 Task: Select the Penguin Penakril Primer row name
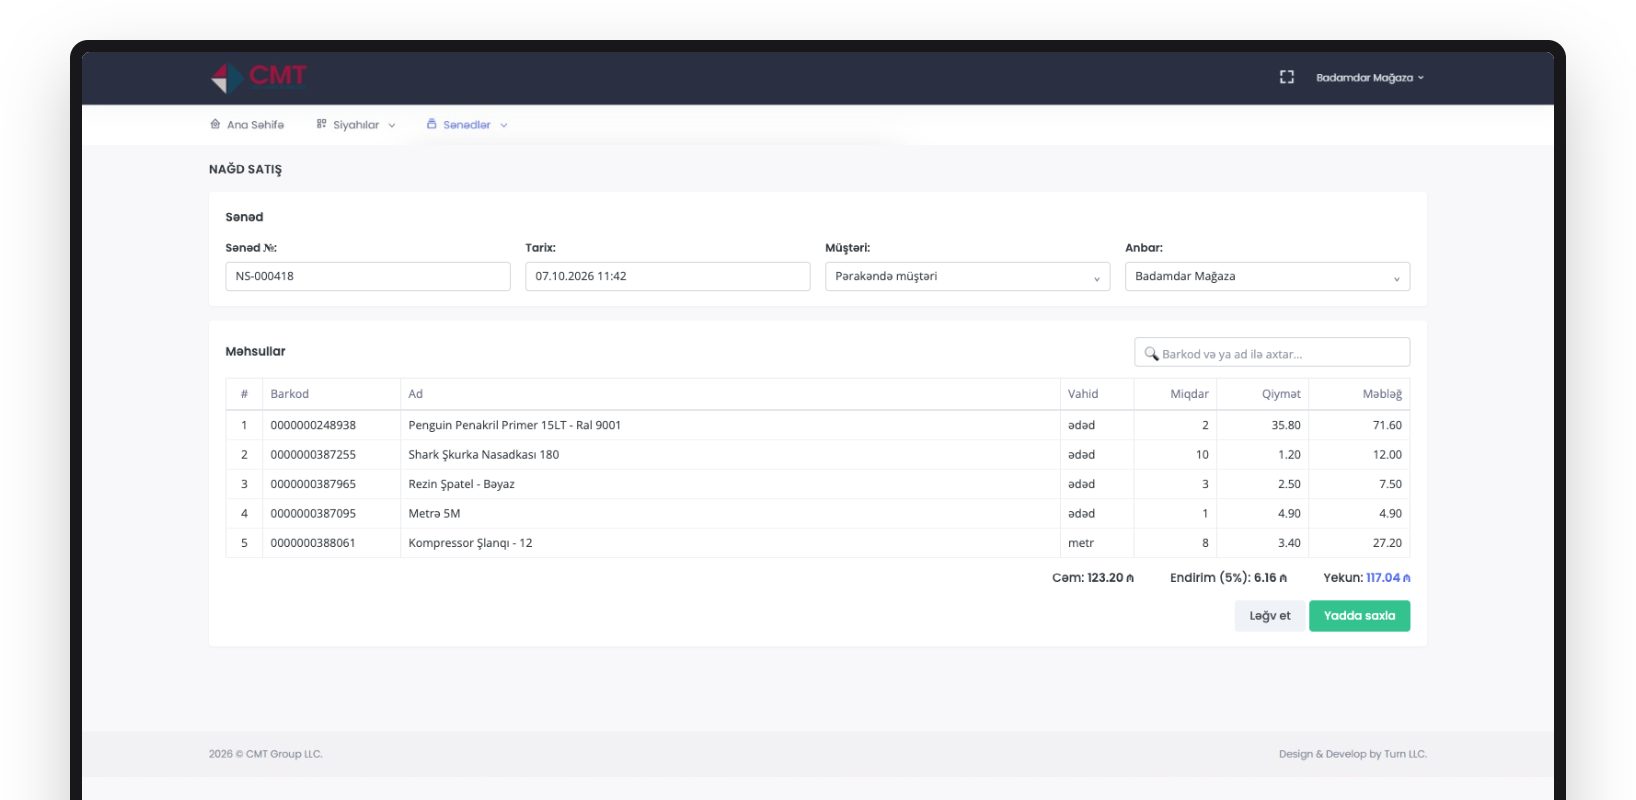point(514,425)
